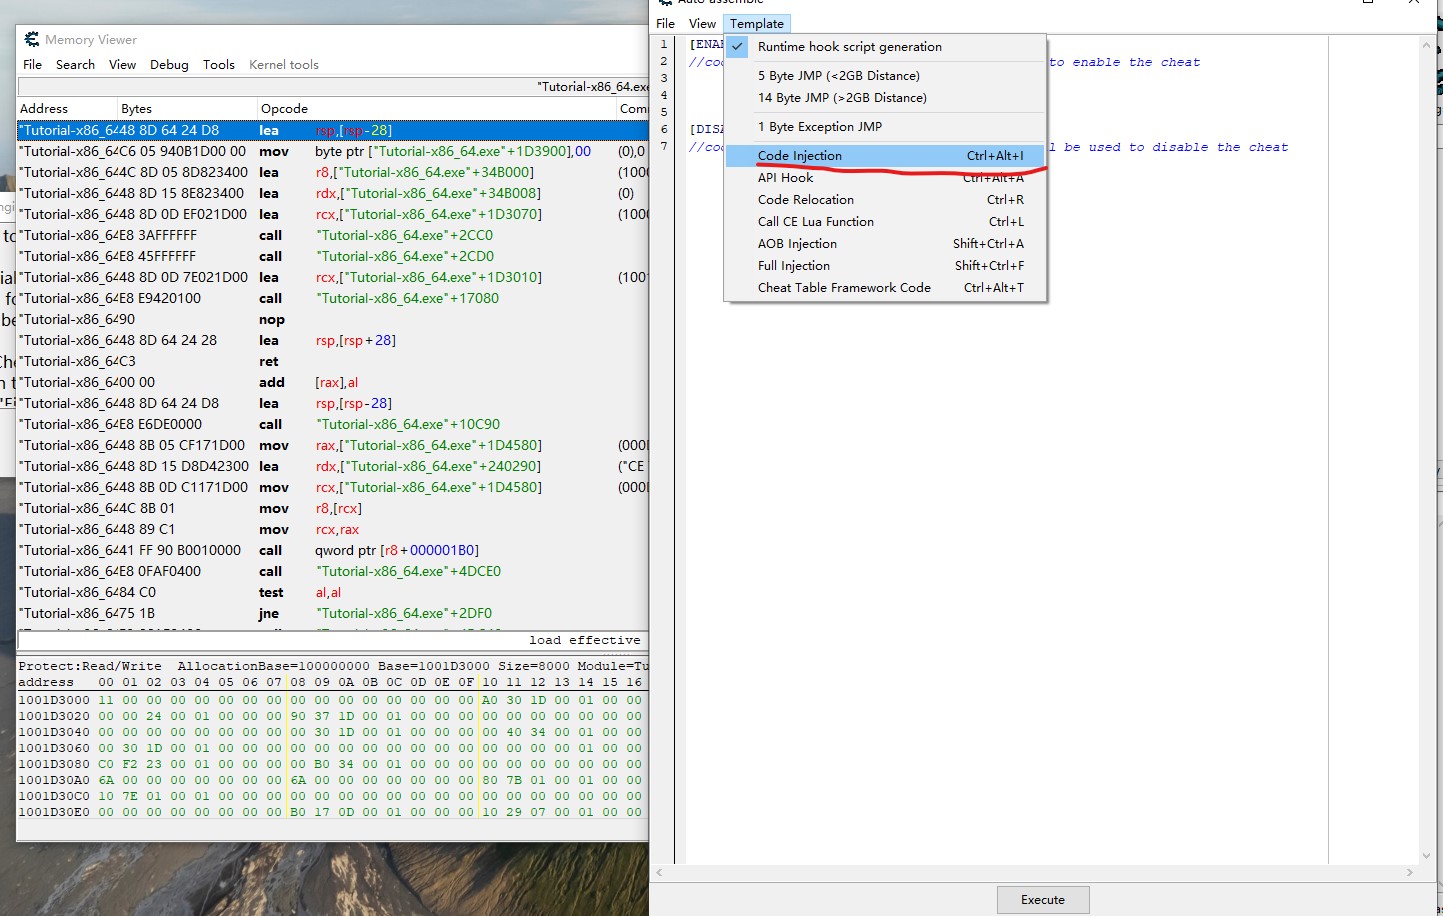Select the mov rcx,rax row

[333, 530]
